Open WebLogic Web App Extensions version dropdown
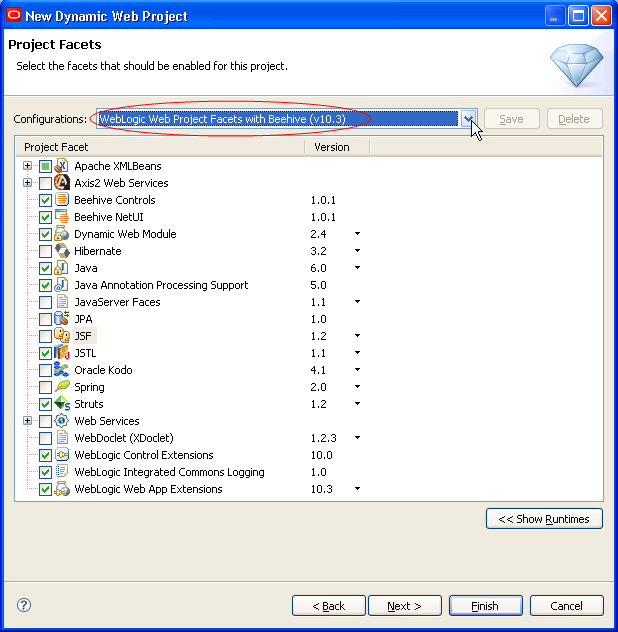Screen dimensions: 618x632 [x=357, y=489]
